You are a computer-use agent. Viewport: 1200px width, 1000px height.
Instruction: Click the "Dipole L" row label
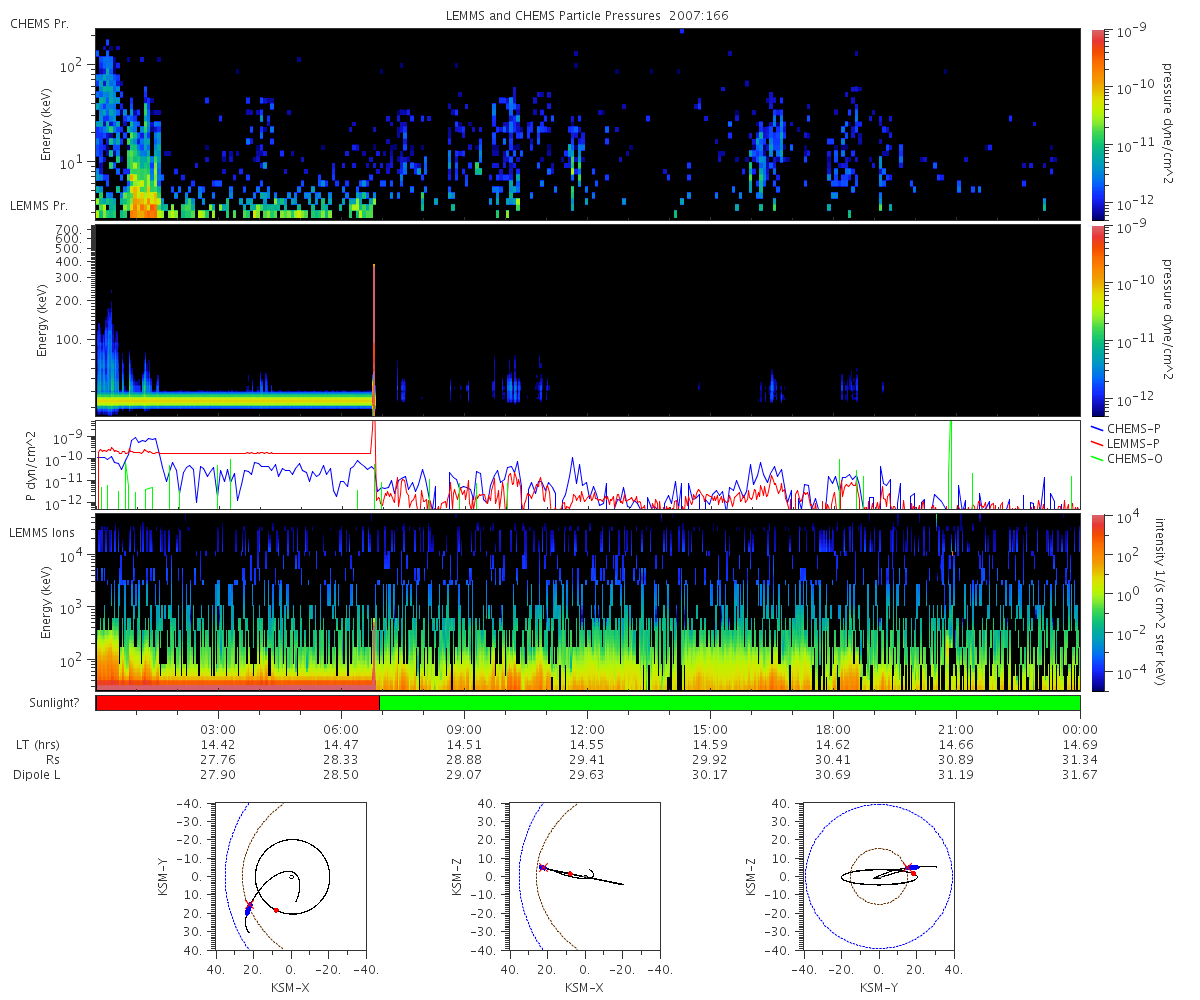click(38, 775)
